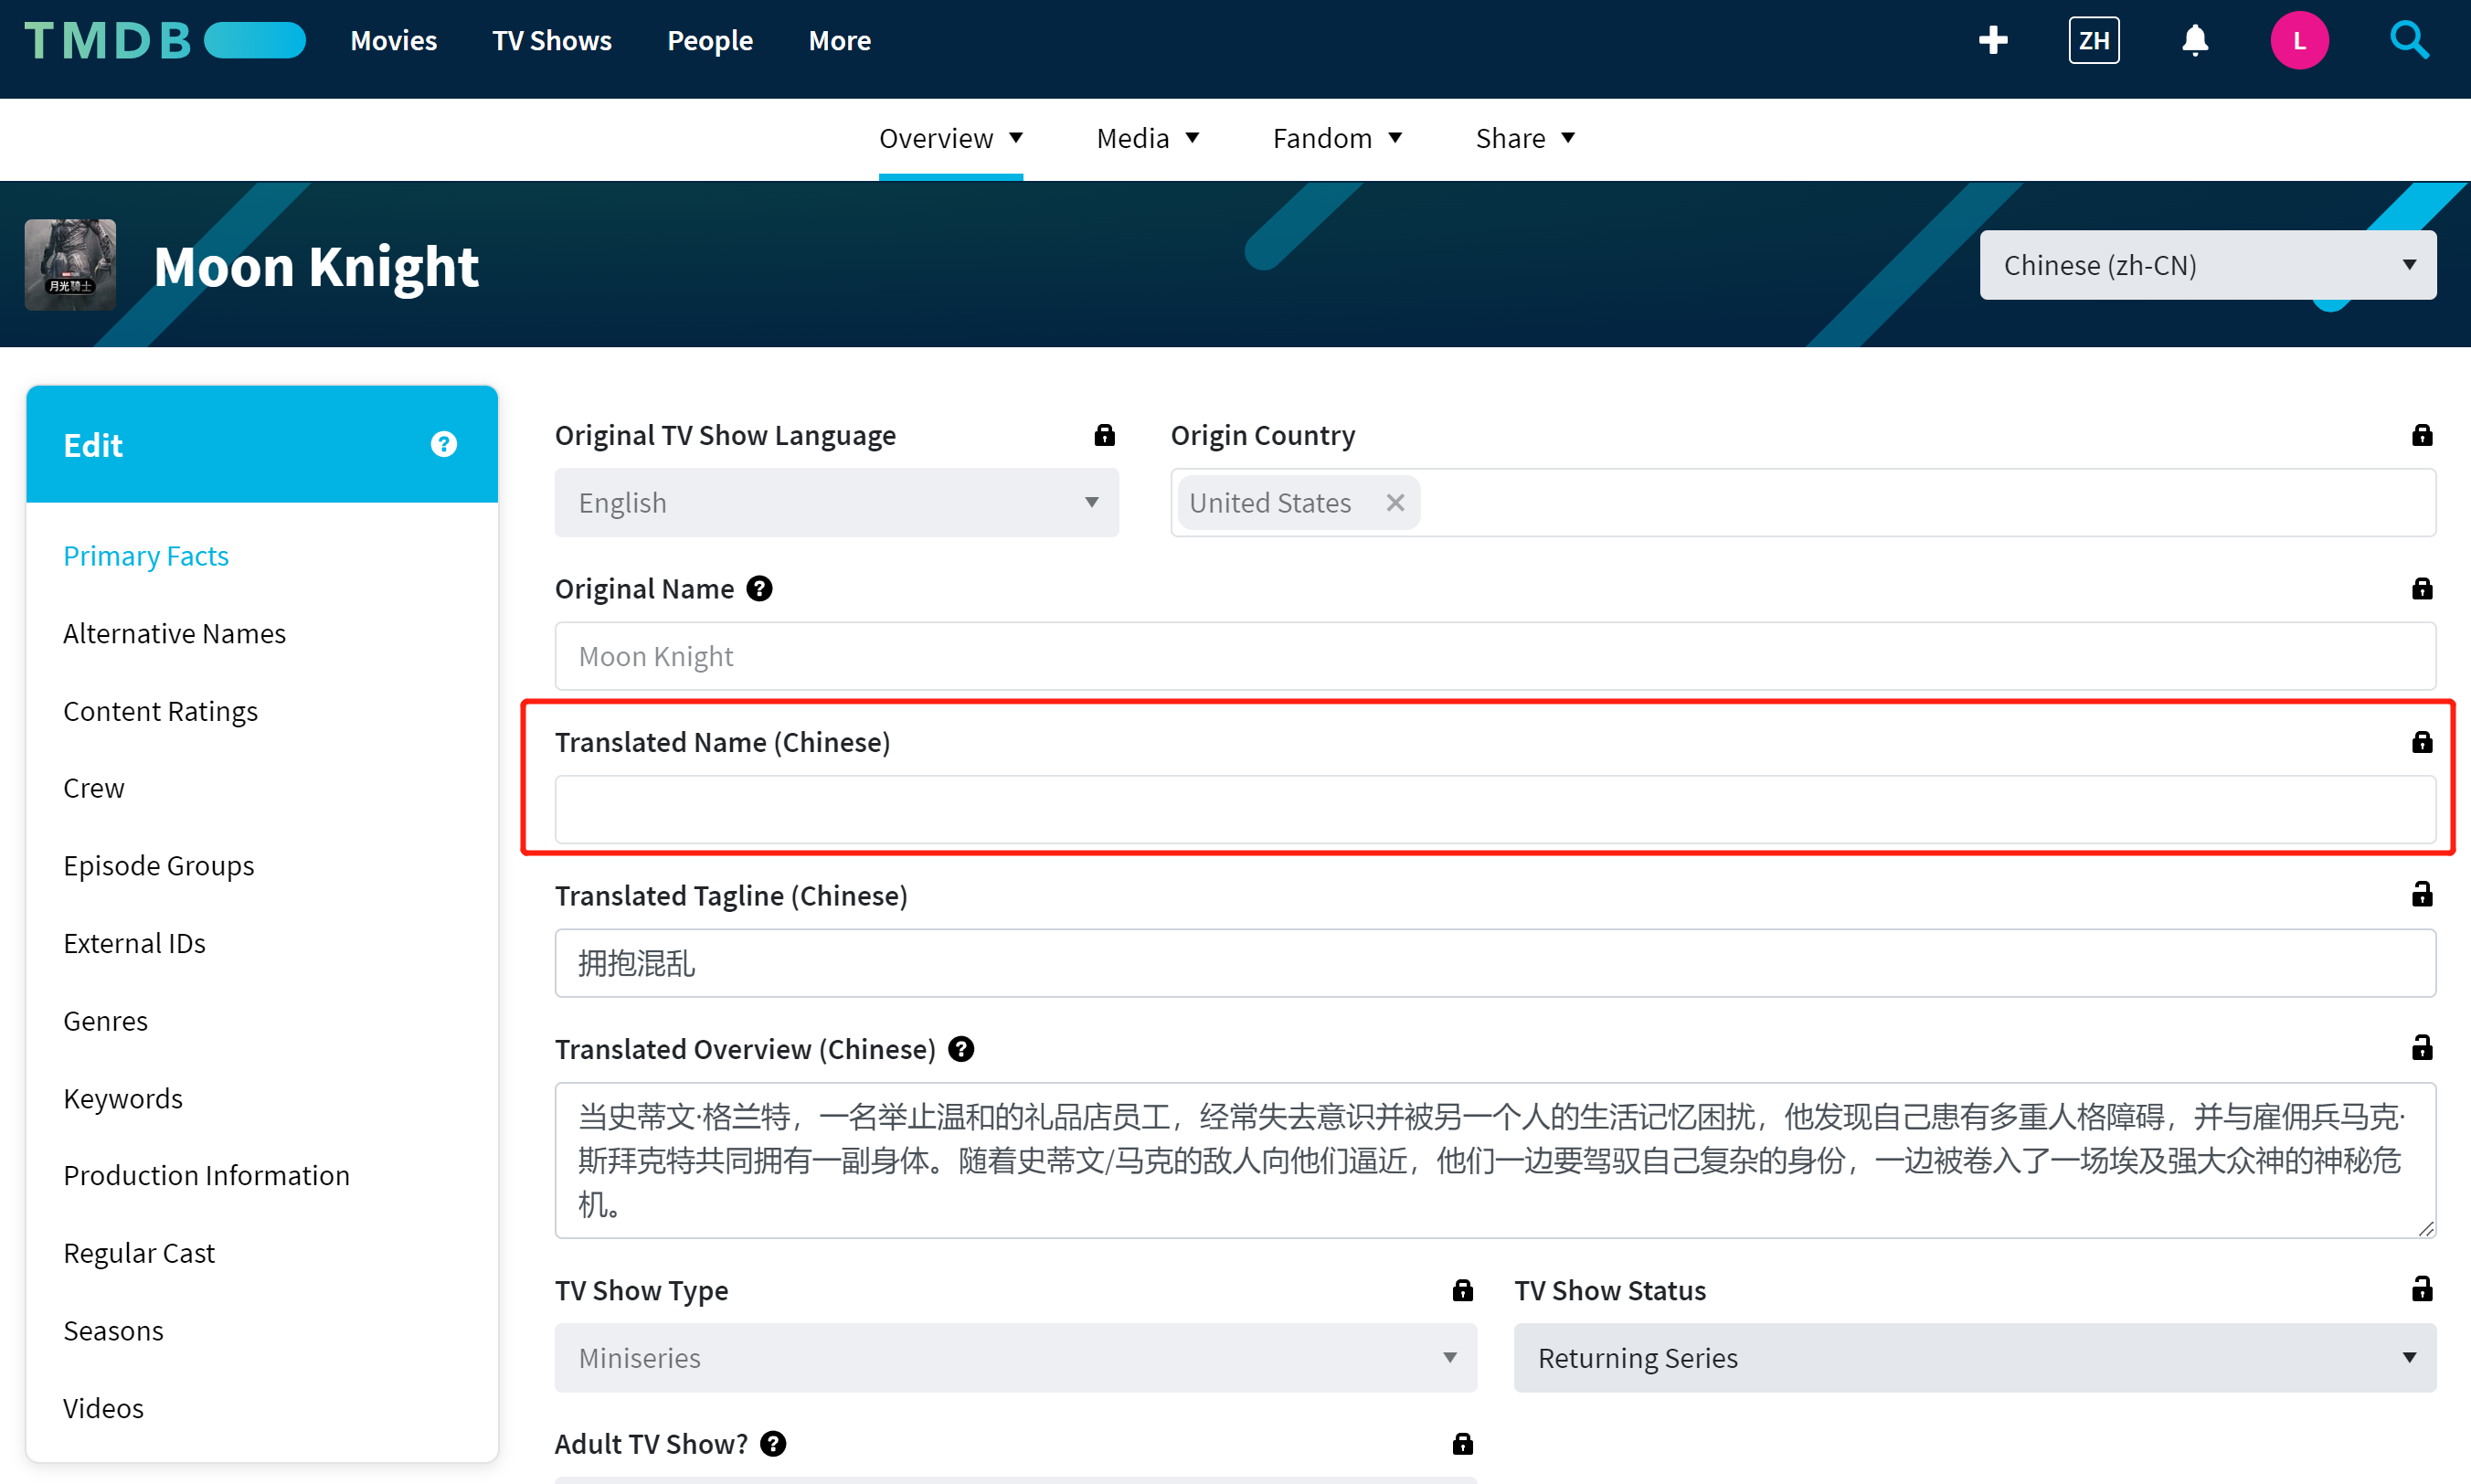2471x1484 pixels.
Task: Toggle lock for Translated Name (Chinese)
Action: coord(2421,742)
